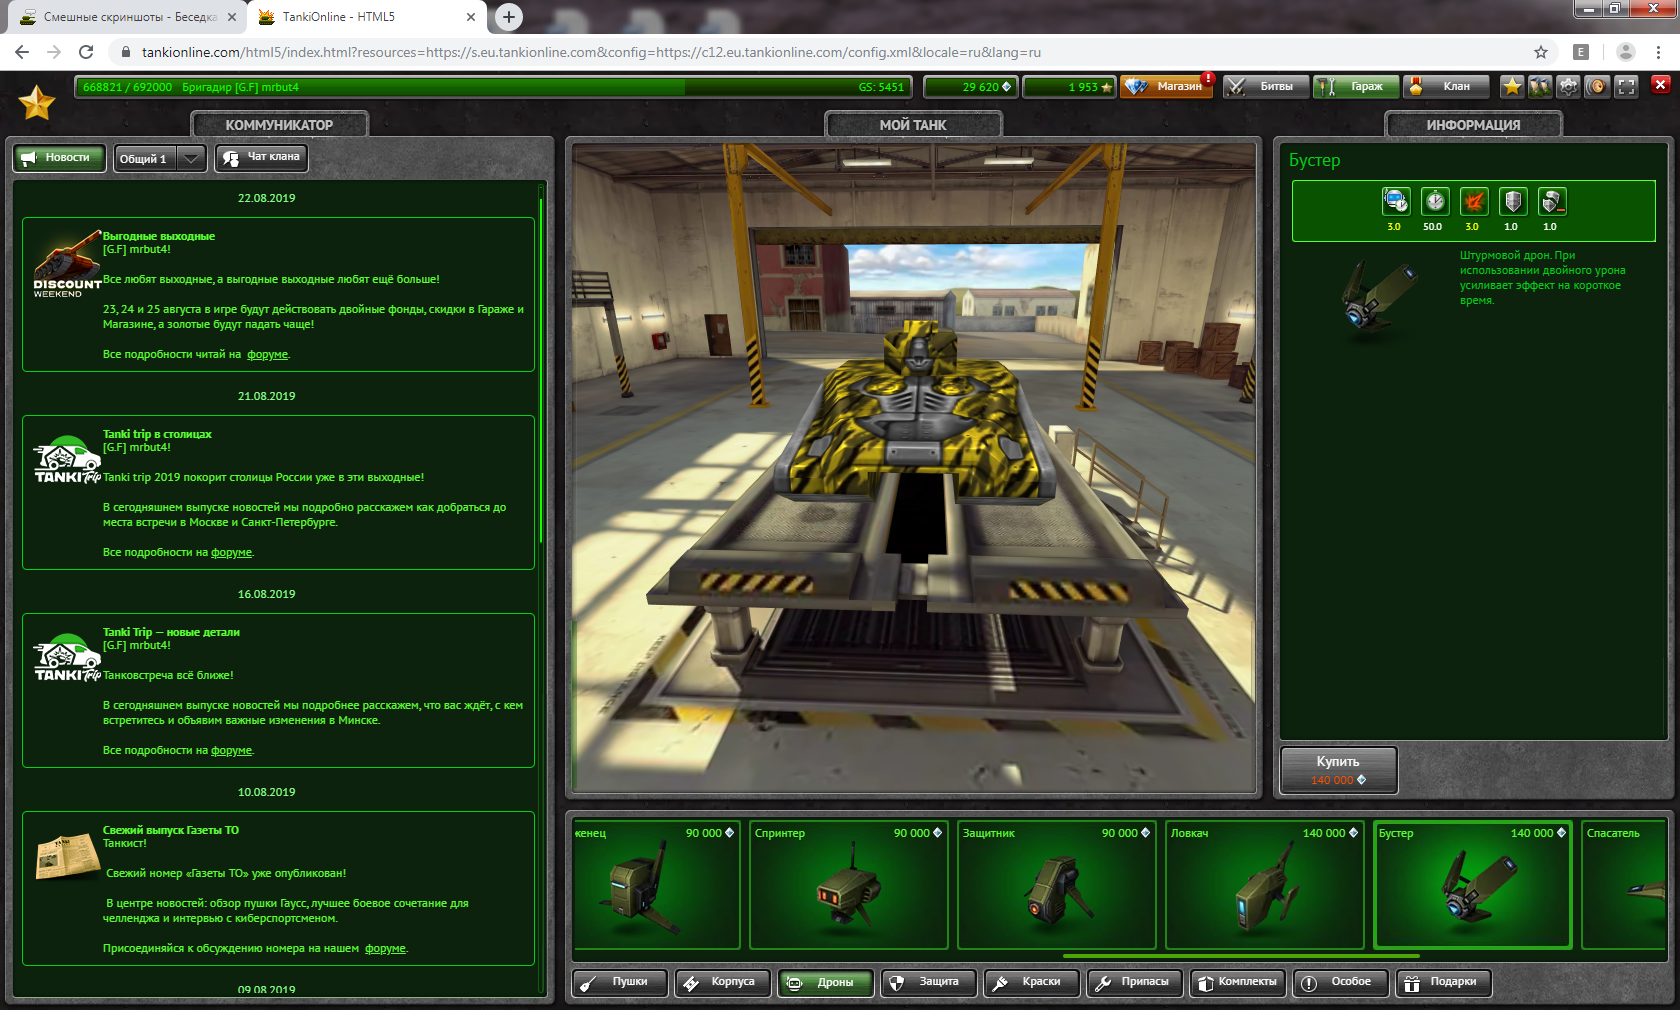Image resolution: width=1680 pixels, height=1010 pixels.
Task: Bookmark this page star icon
Action: [1541, 52]
